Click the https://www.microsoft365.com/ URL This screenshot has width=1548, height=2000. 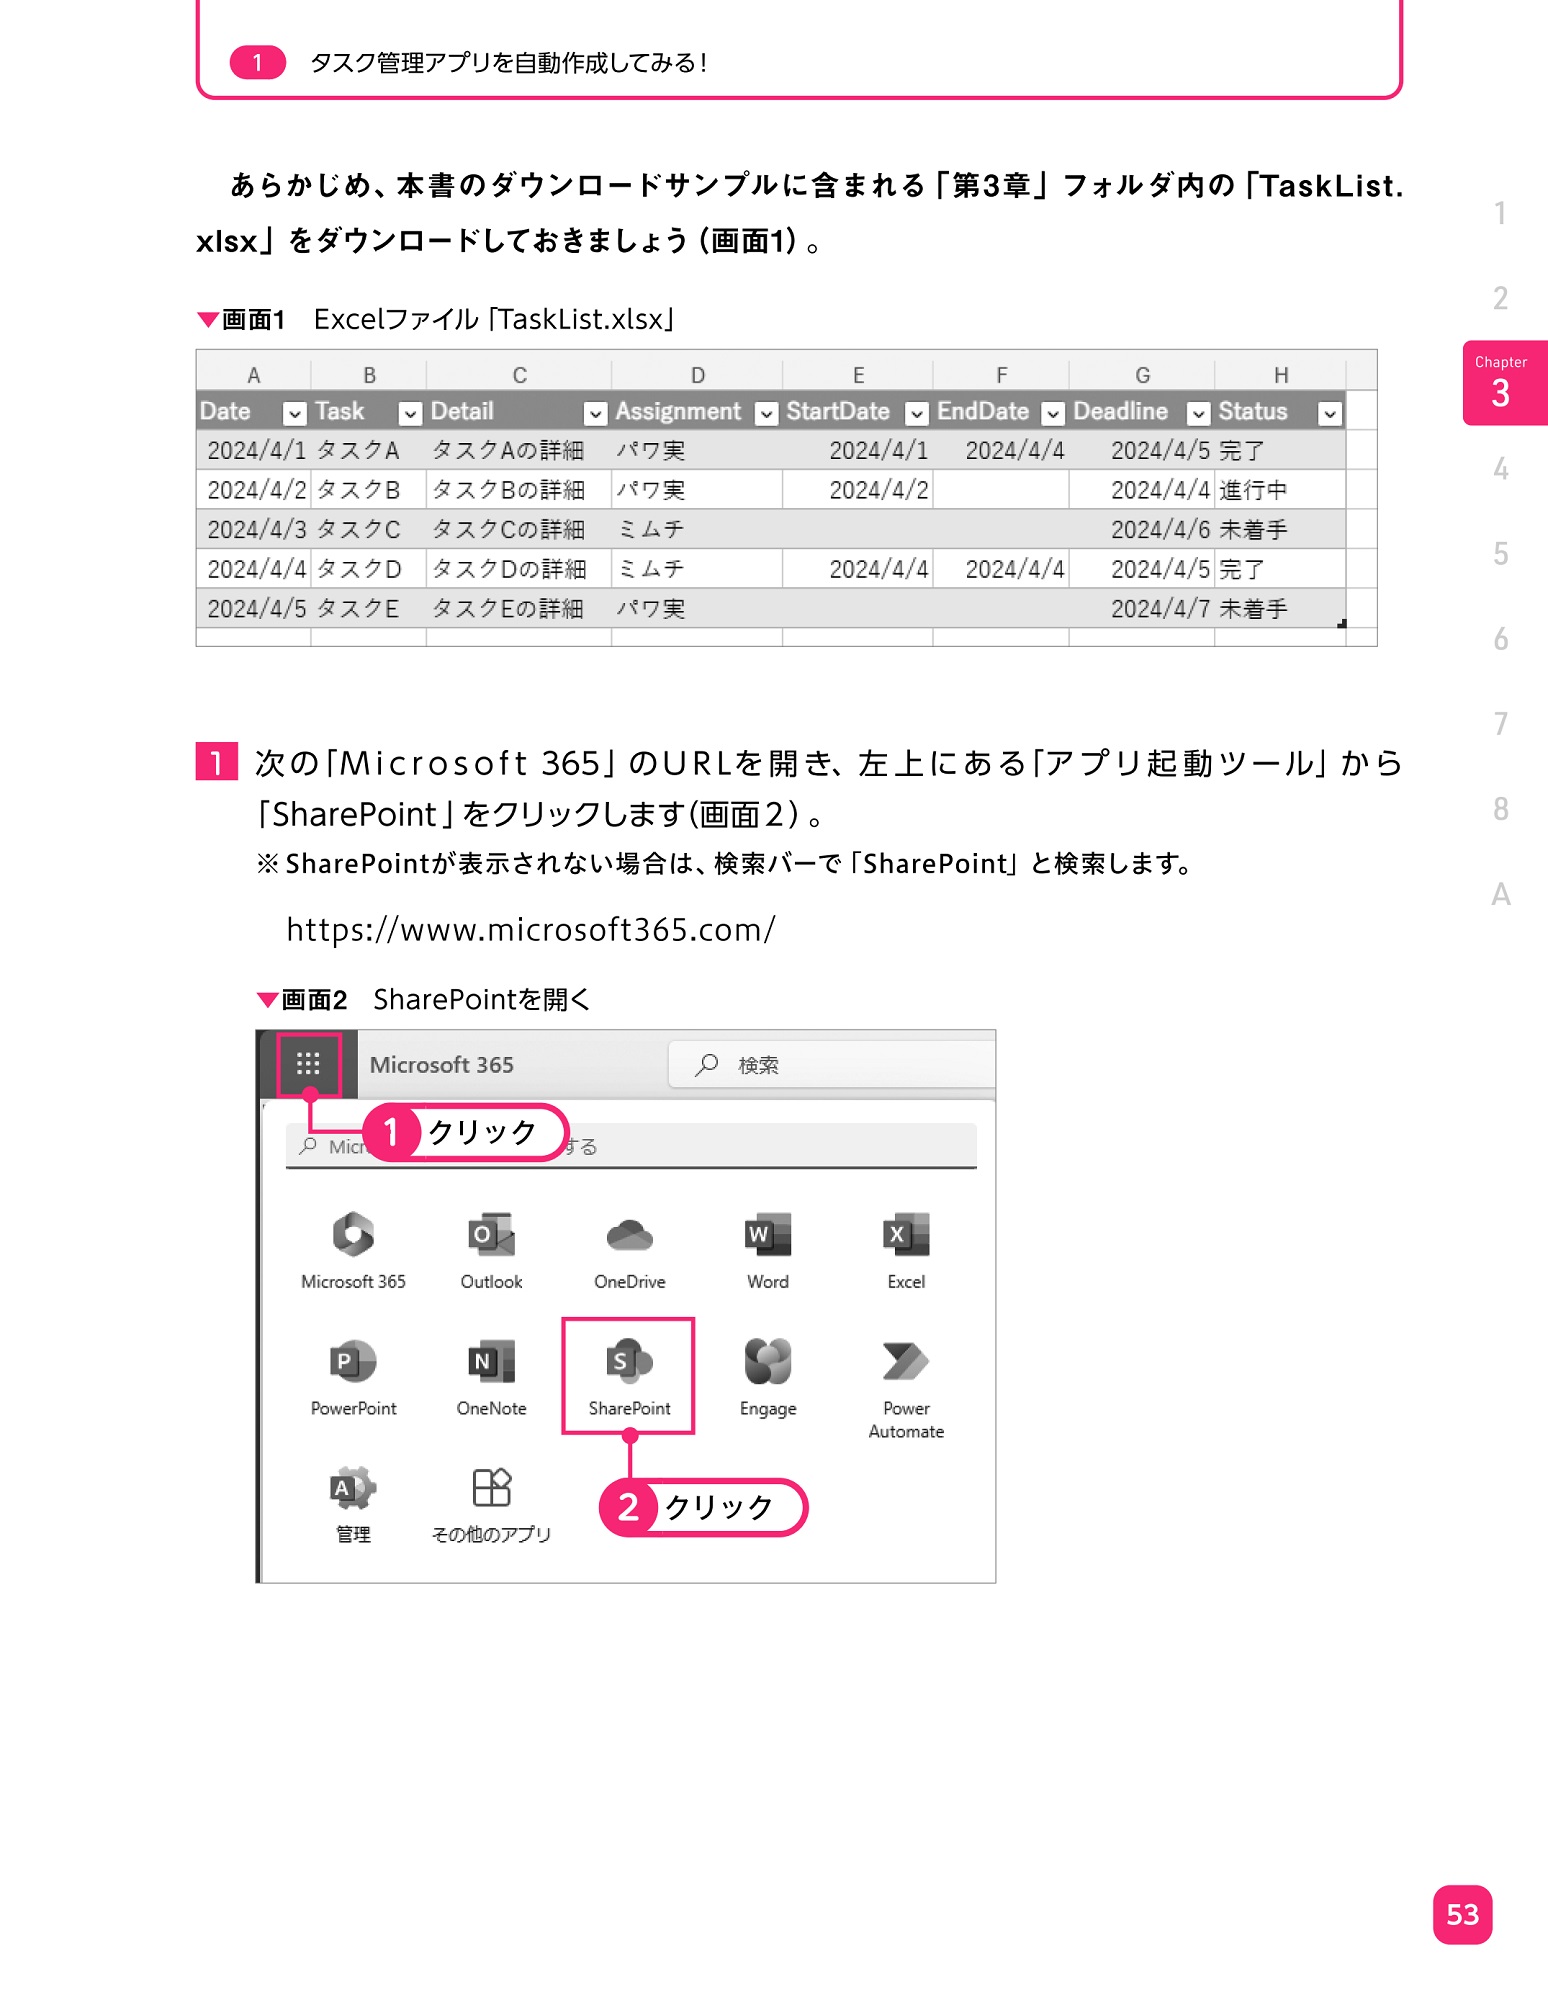(530, 930)
